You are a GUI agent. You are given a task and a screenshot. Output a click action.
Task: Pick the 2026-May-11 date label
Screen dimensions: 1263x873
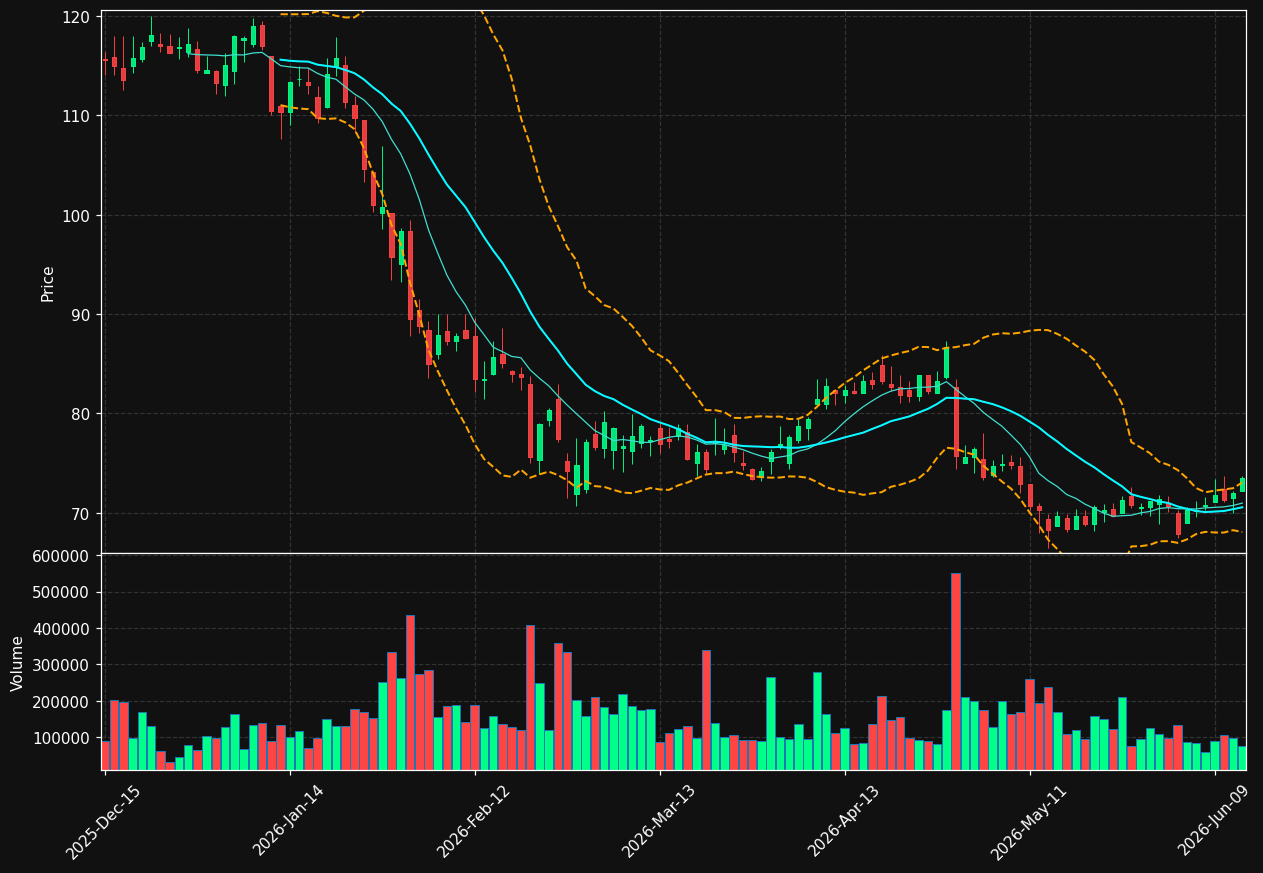(x=1029, y=821)
